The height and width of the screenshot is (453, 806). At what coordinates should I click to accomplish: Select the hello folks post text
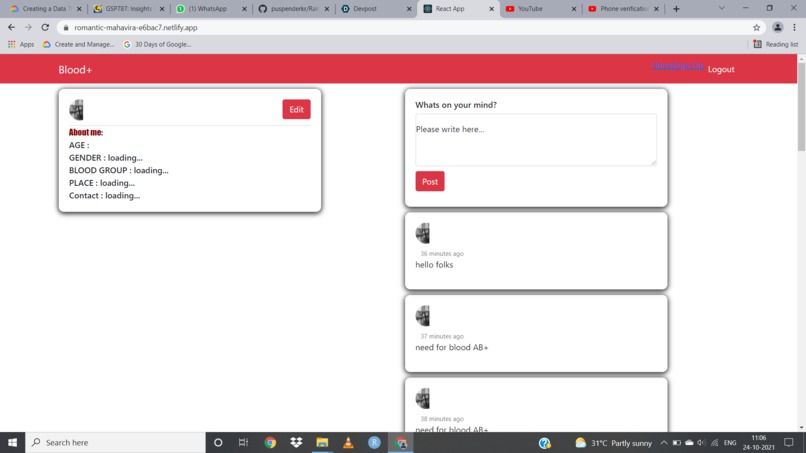[x=434, y=265]
